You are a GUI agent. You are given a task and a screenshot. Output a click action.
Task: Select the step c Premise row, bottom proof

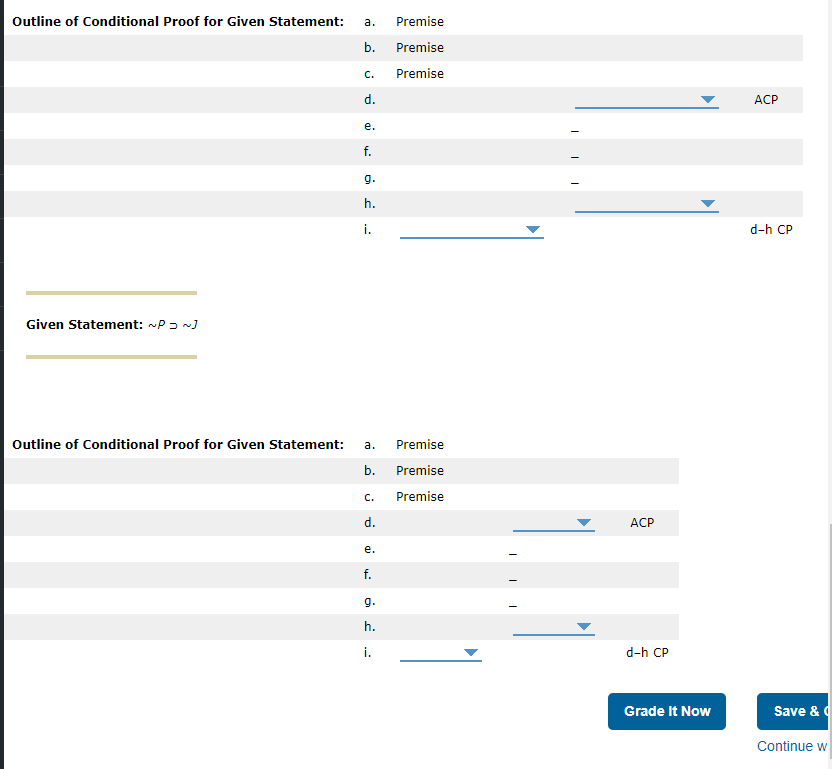coord(419,496)
